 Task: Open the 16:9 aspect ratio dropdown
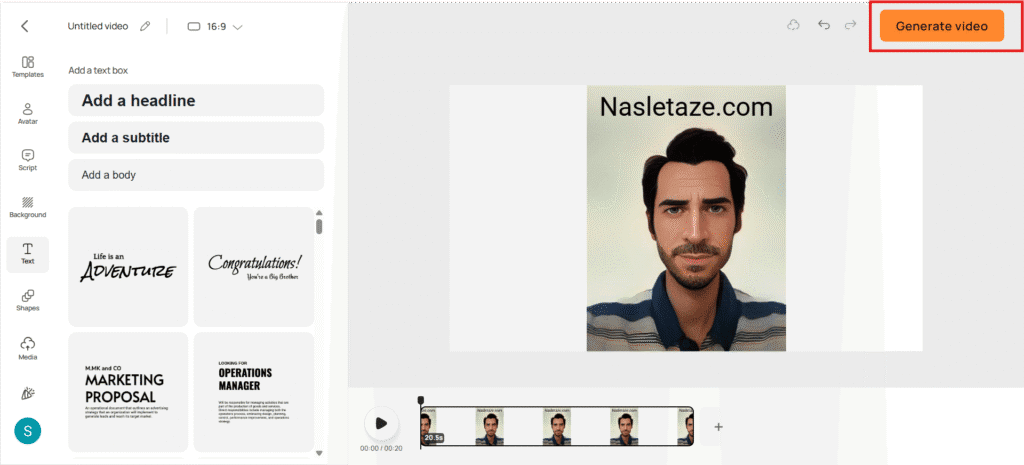[x=215, y=27]
